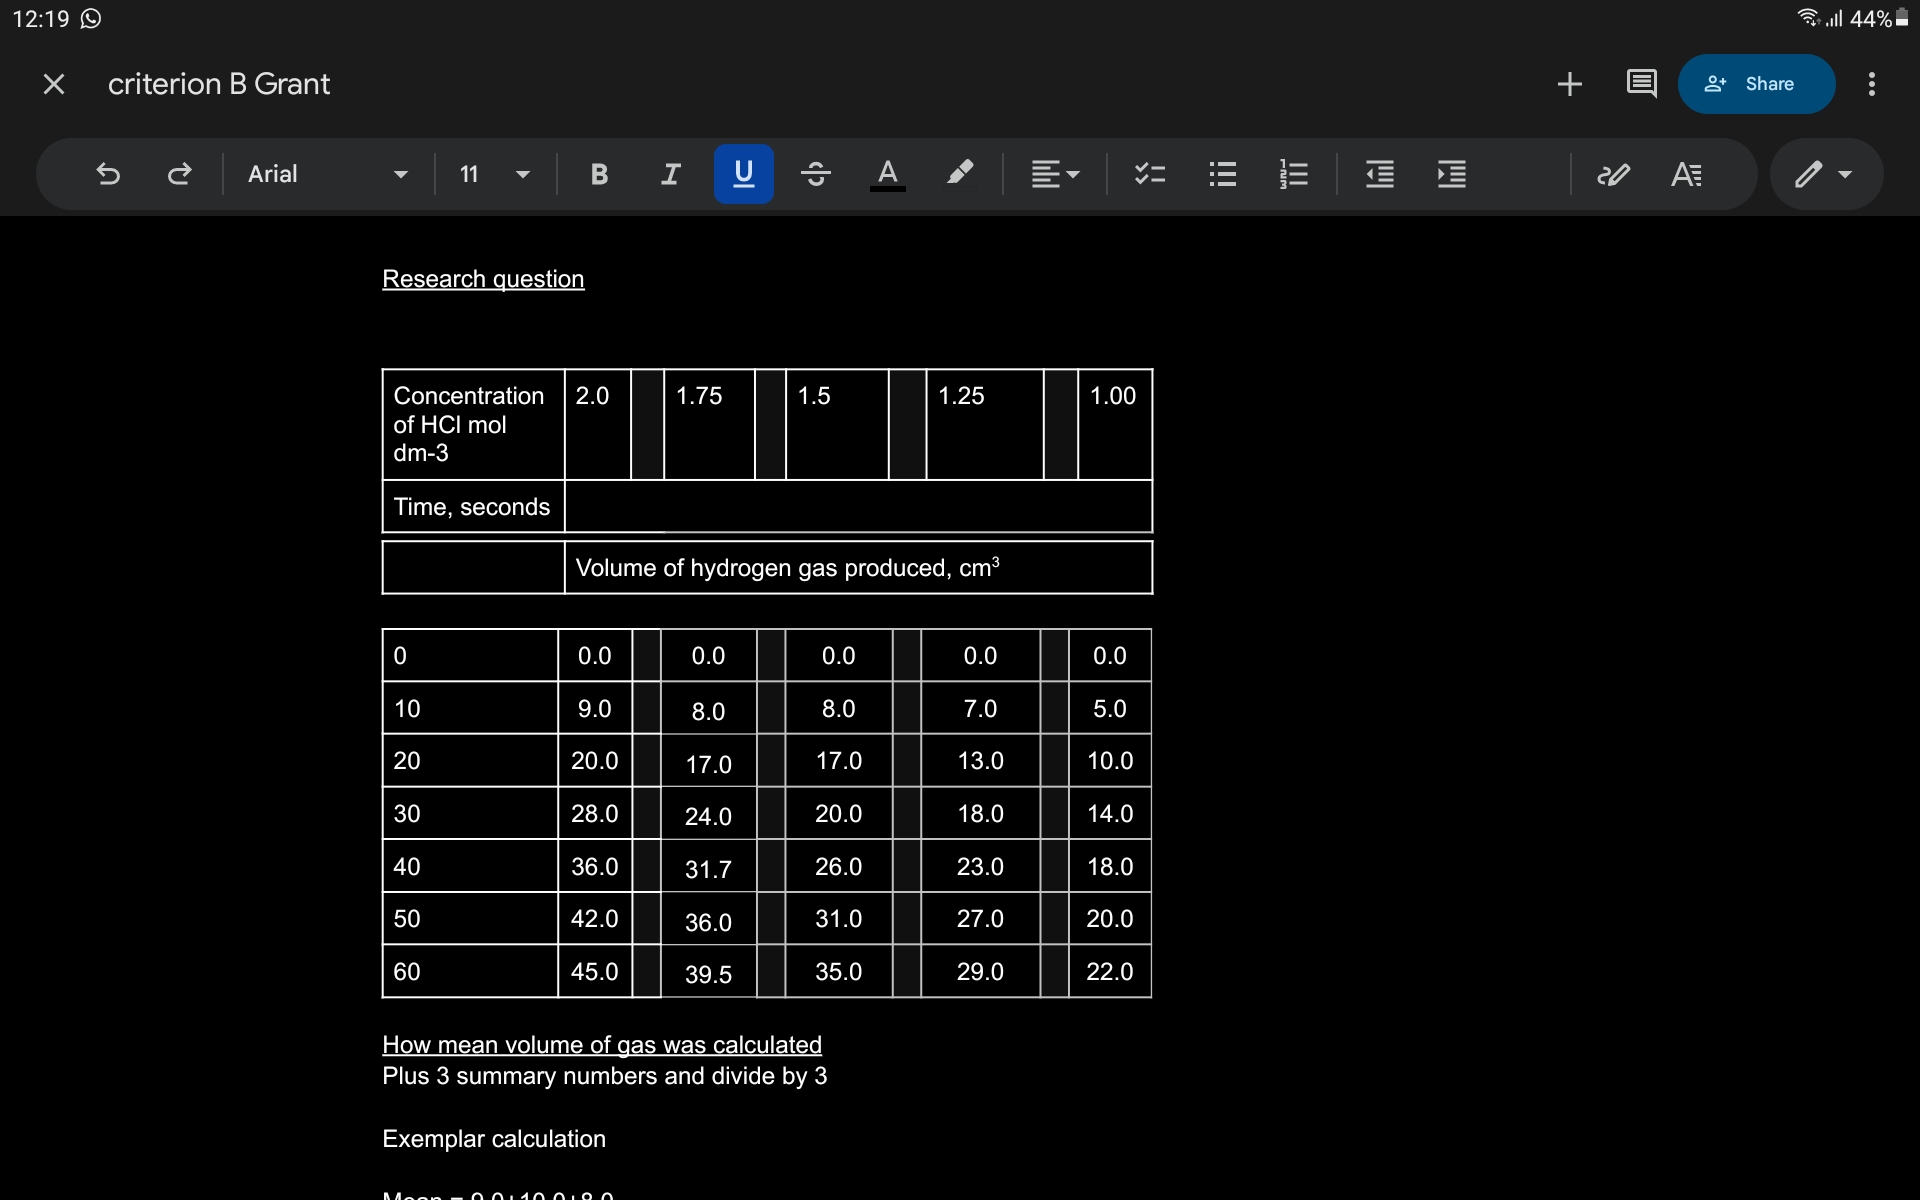
Task: Open the three-dot more options menu
Action: (x=1872, y=84)
